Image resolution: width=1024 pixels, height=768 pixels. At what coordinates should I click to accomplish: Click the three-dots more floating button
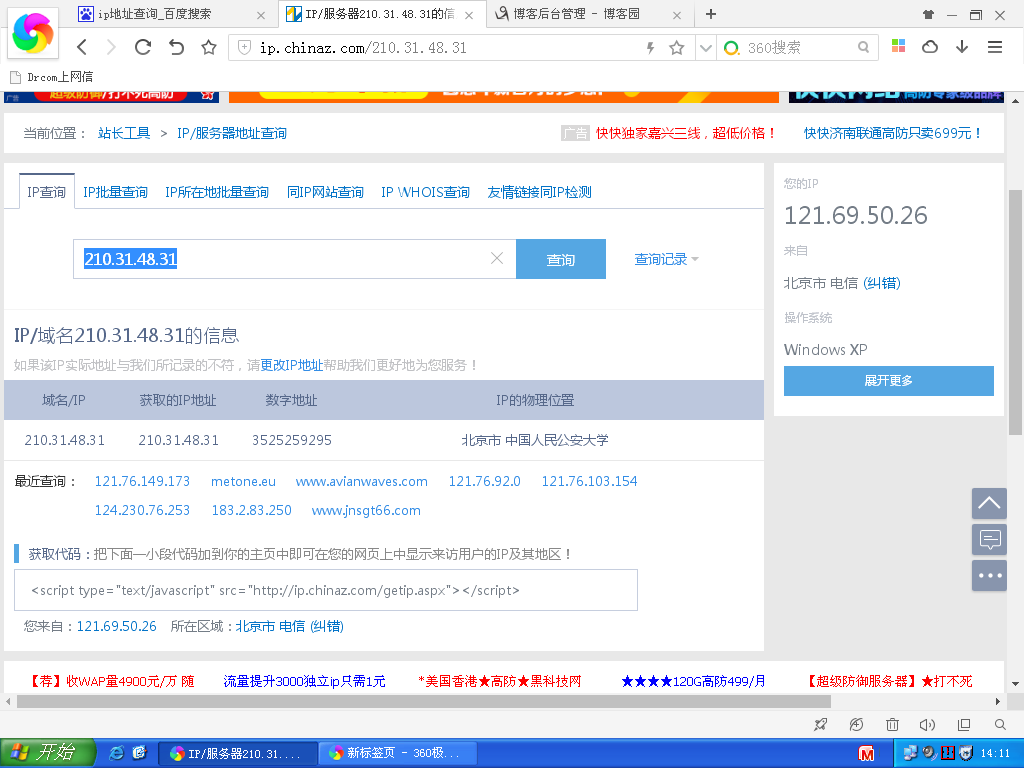tap(989, 575)
